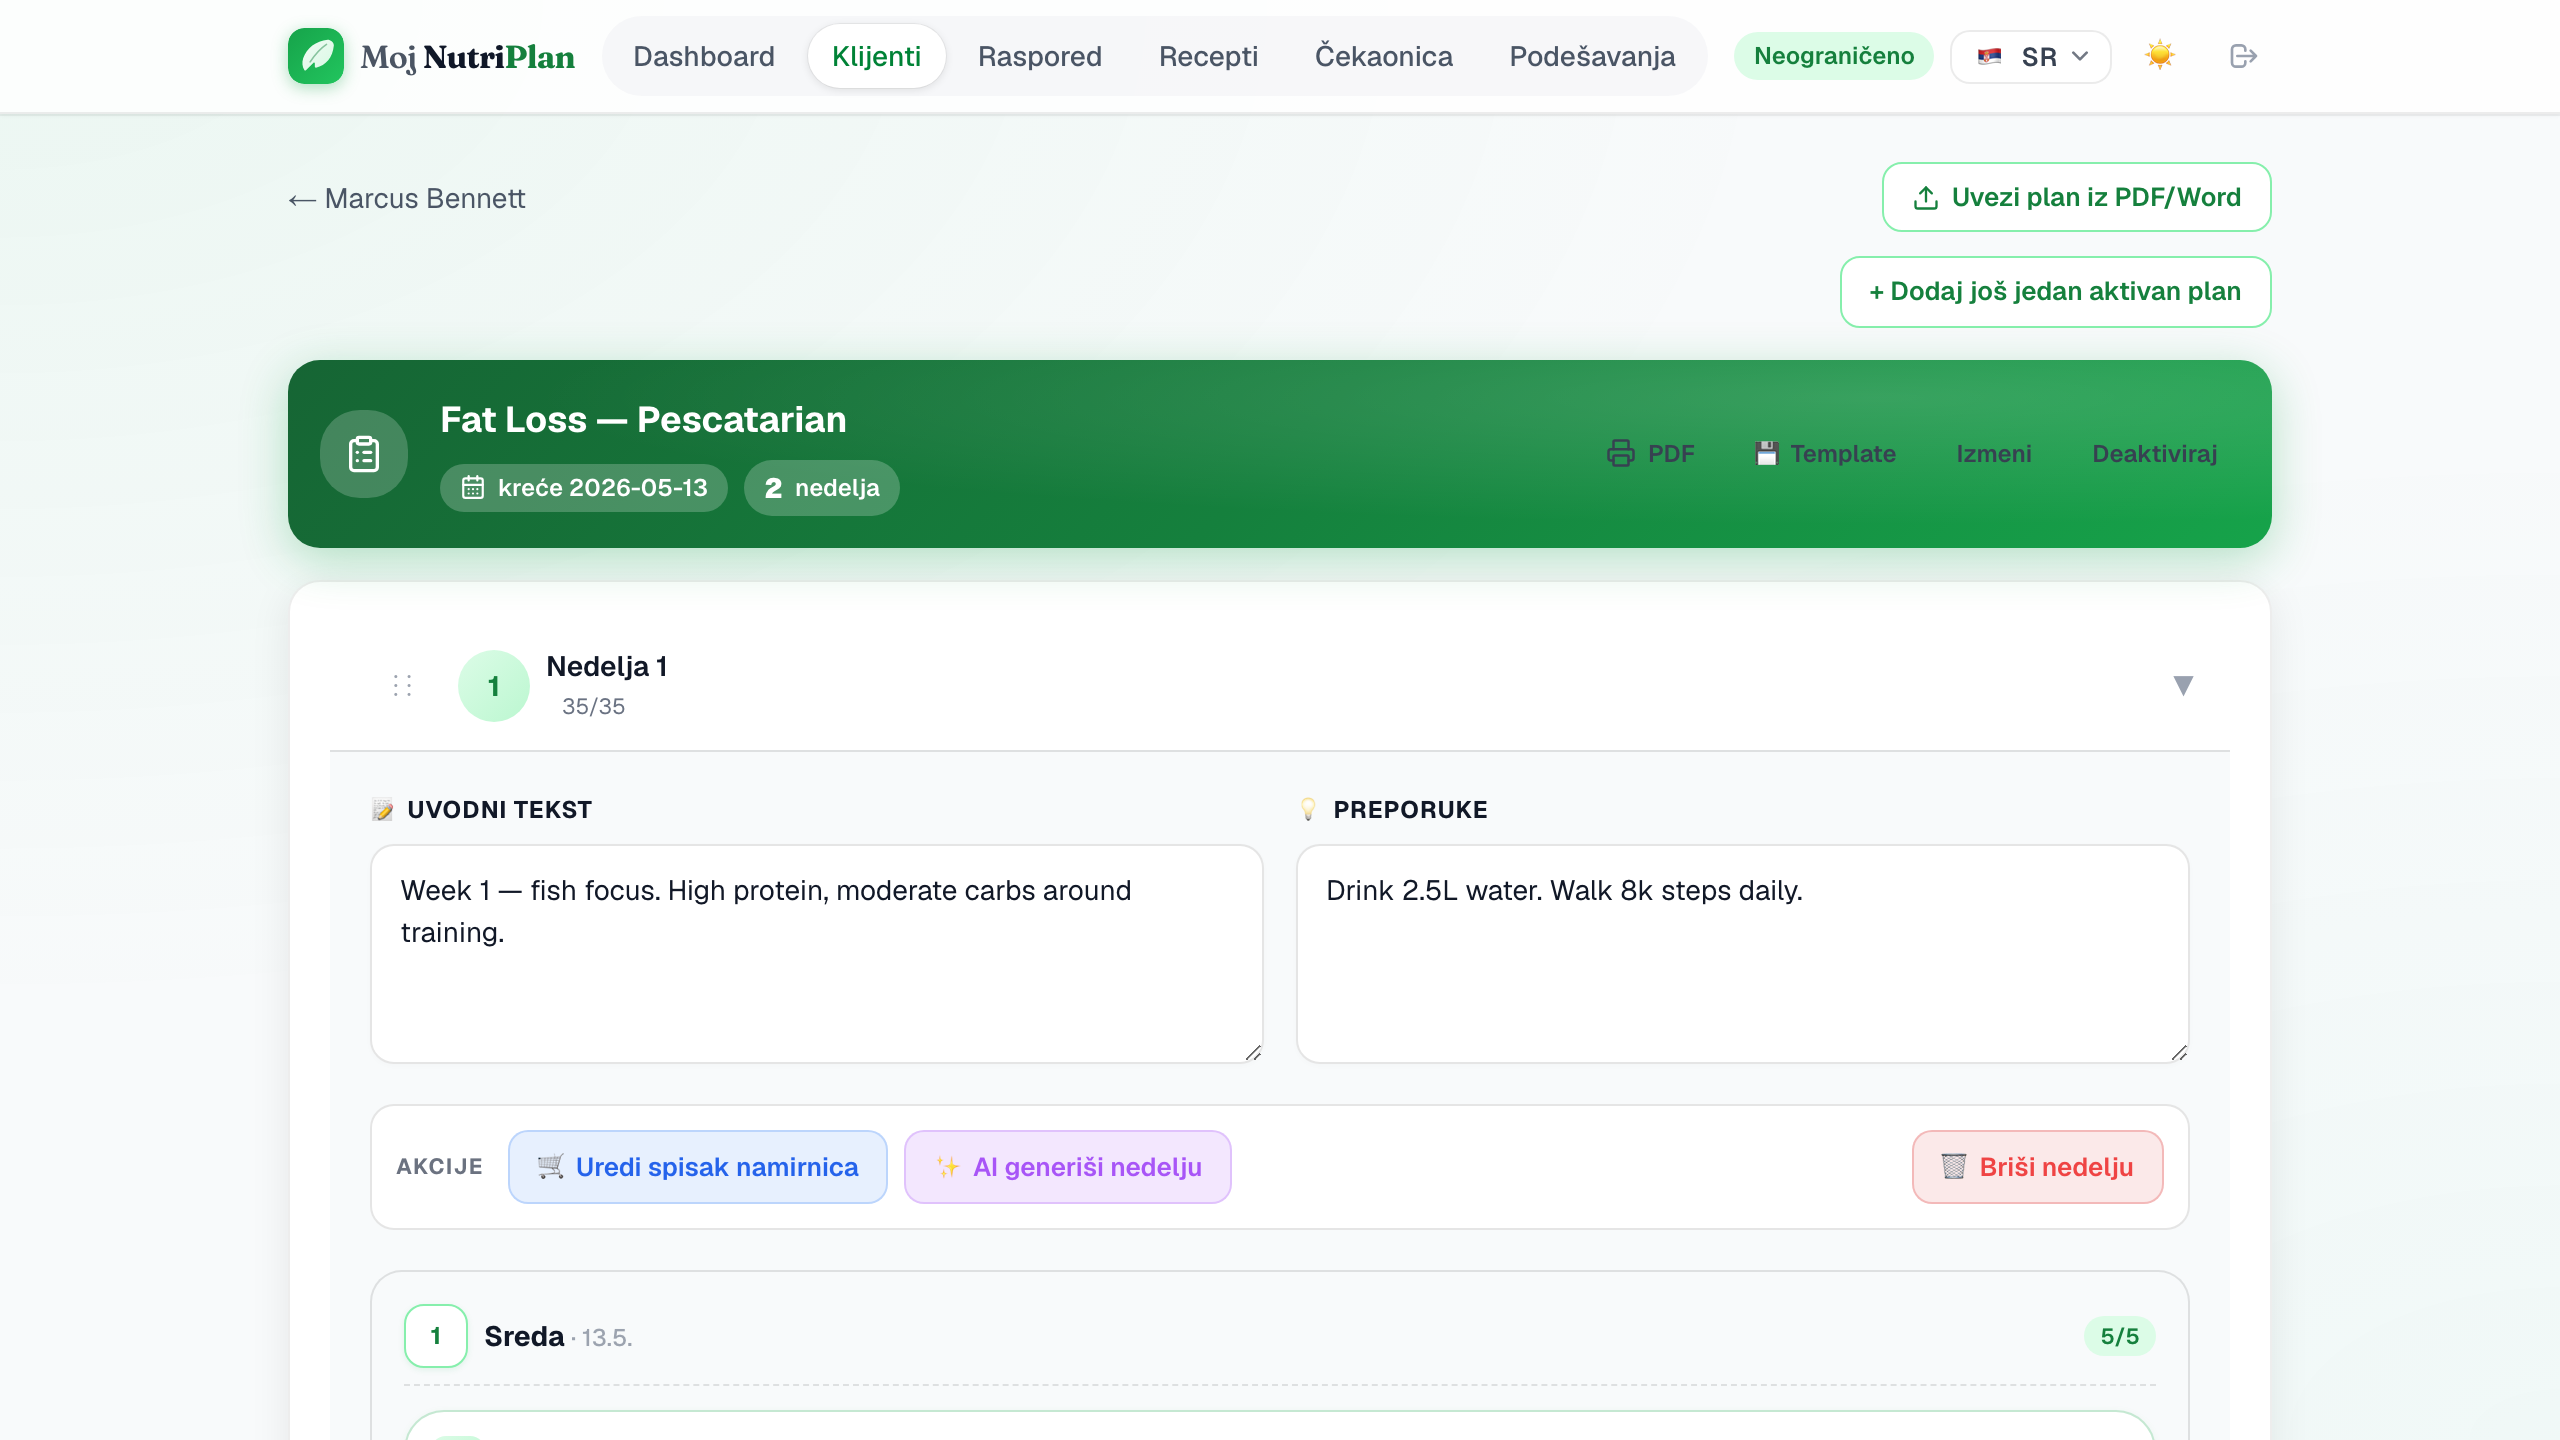Toggle the sun light-mode theme icon
The height and width of the screenshot is (1440, 2560).
pyautogui.click(x=2160, y=56)
